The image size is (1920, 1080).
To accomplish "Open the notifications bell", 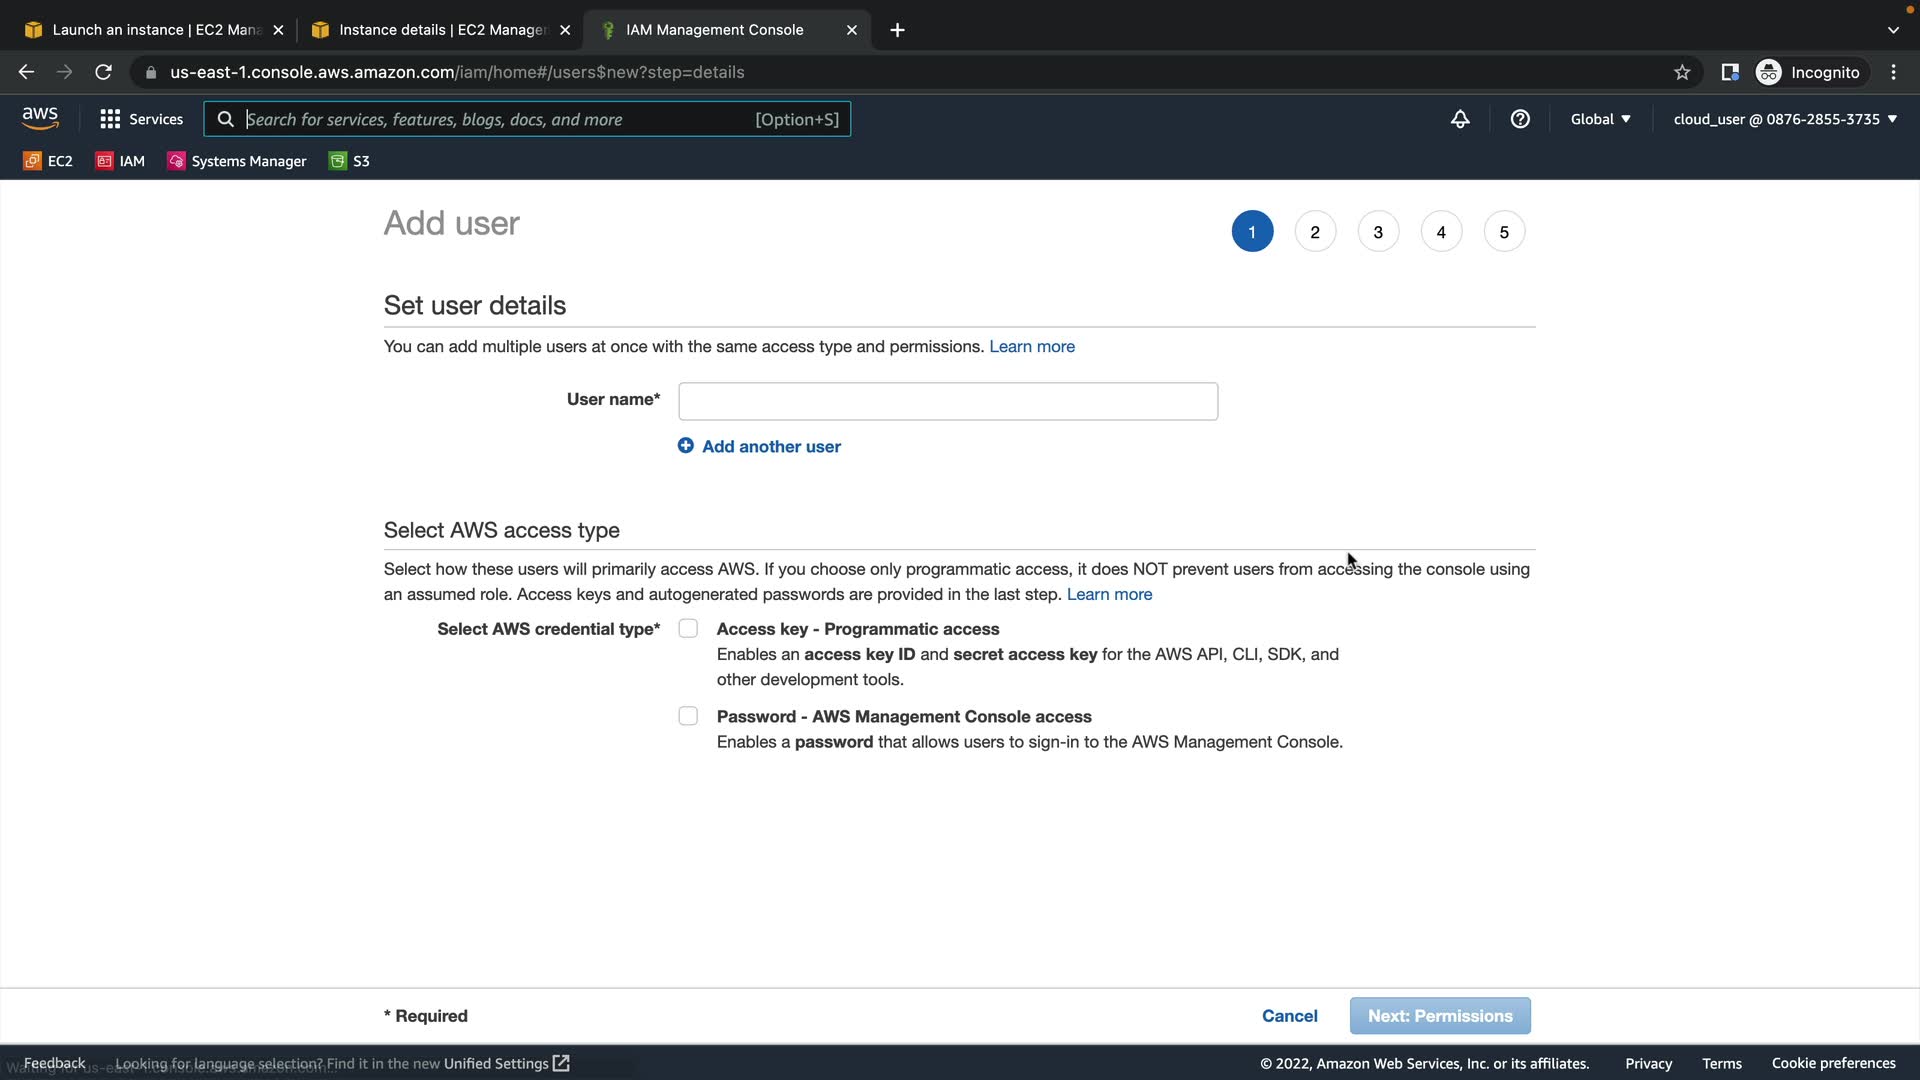I will (1460, 119).
